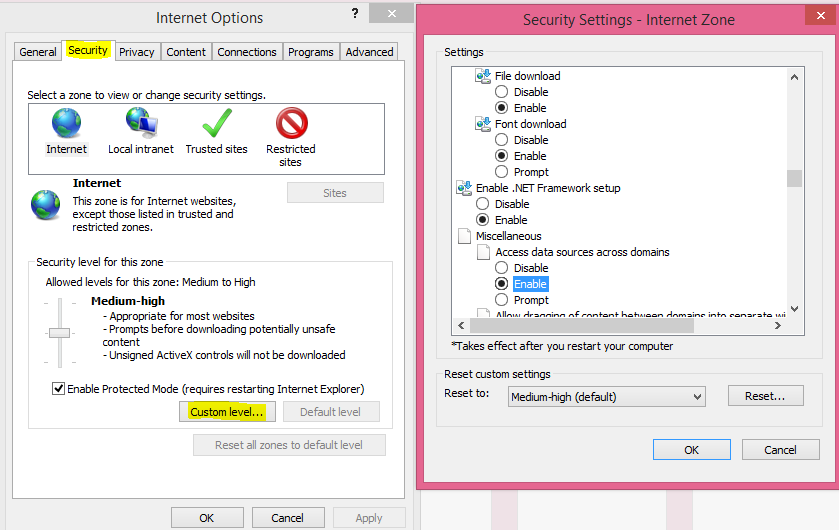The height and width of the screenshot is (530, 839).
Task: Click the Internet Options help question mark
Action: tap(355, 14)
